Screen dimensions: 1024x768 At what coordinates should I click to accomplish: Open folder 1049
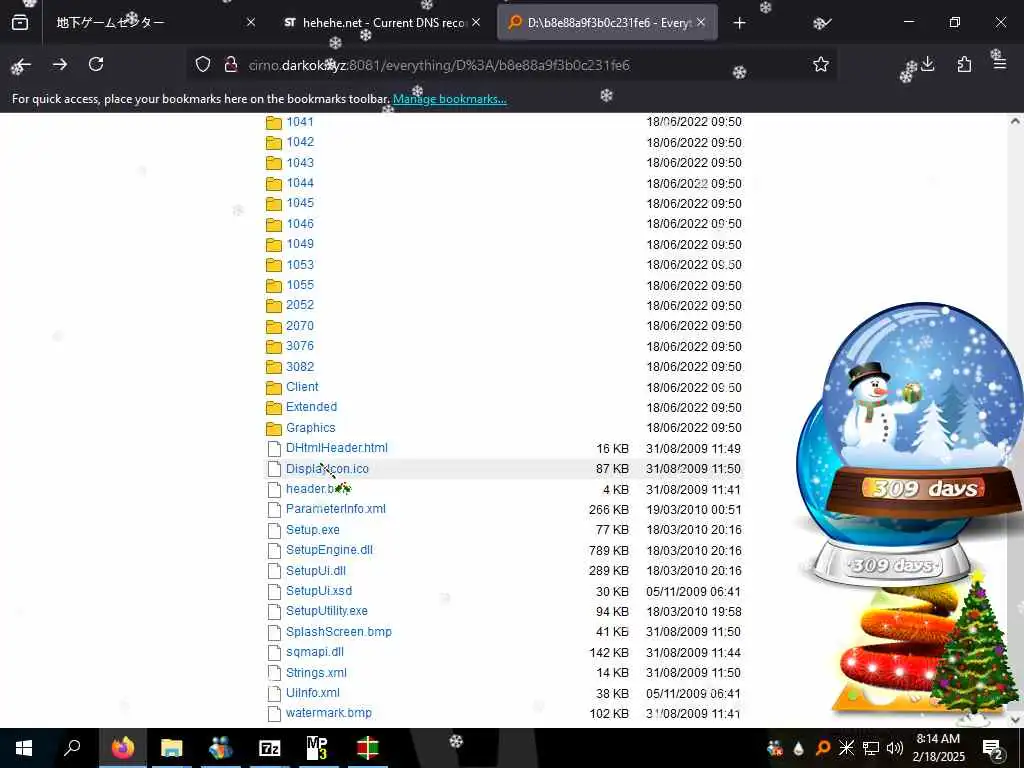click(x=300, y=244)
